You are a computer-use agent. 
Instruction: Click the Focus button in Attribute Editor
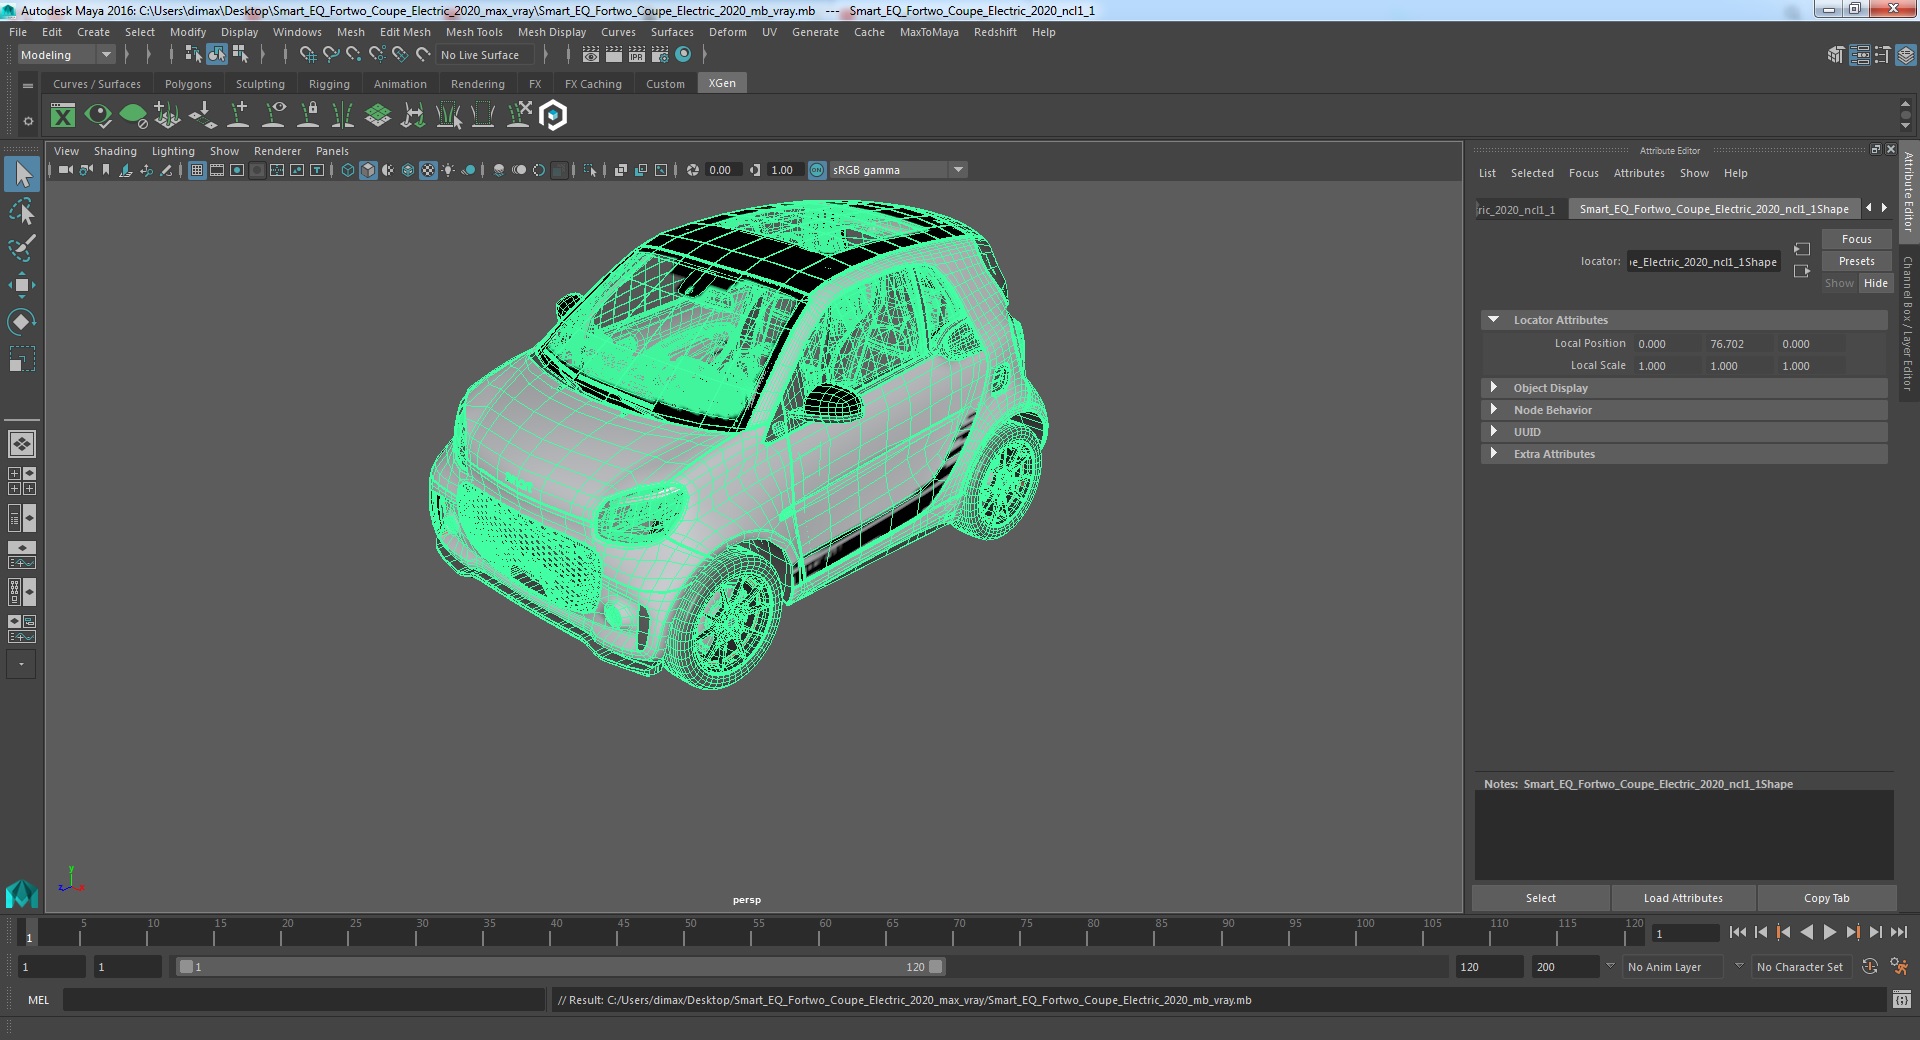(1856, 239)
